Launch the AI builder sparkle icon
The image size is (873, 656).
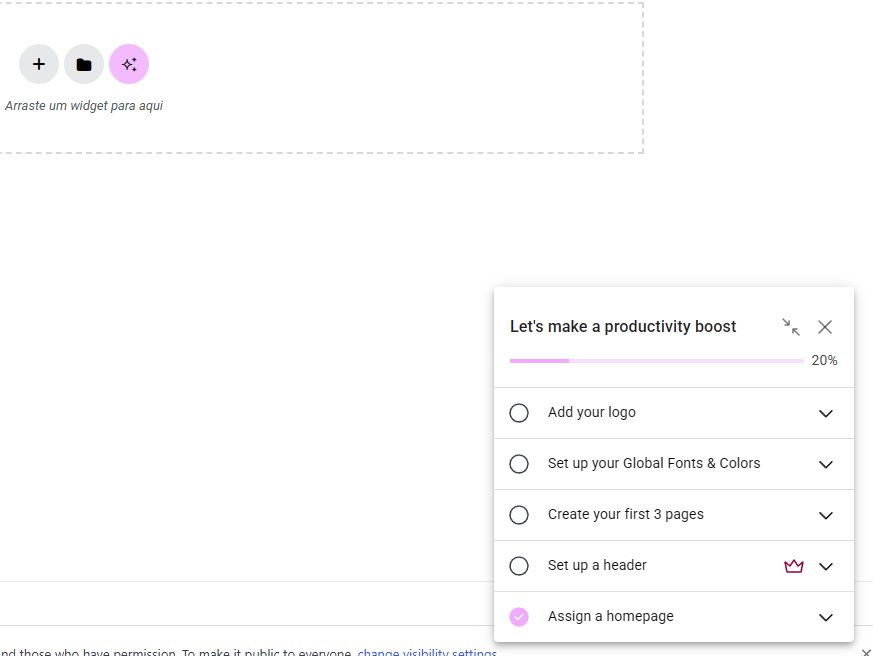click(129, 64)
